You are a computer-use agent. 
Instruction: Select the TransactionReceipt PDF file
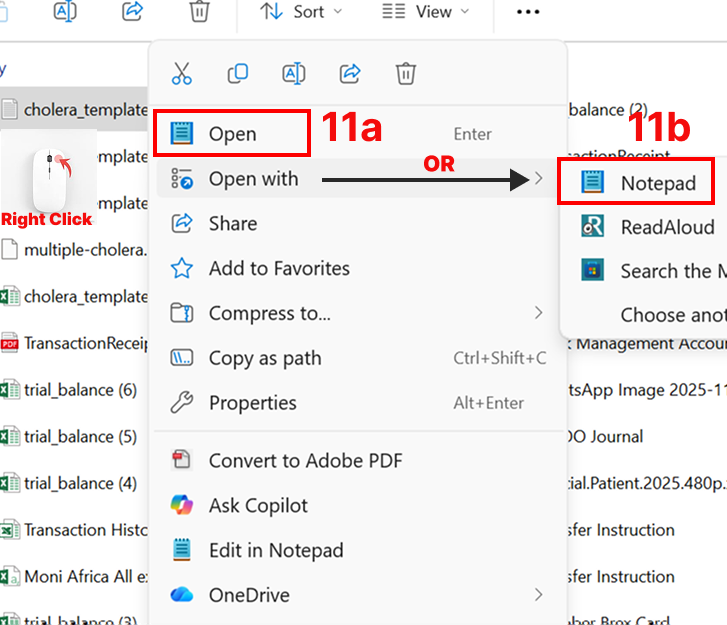(x=74, y=343)
